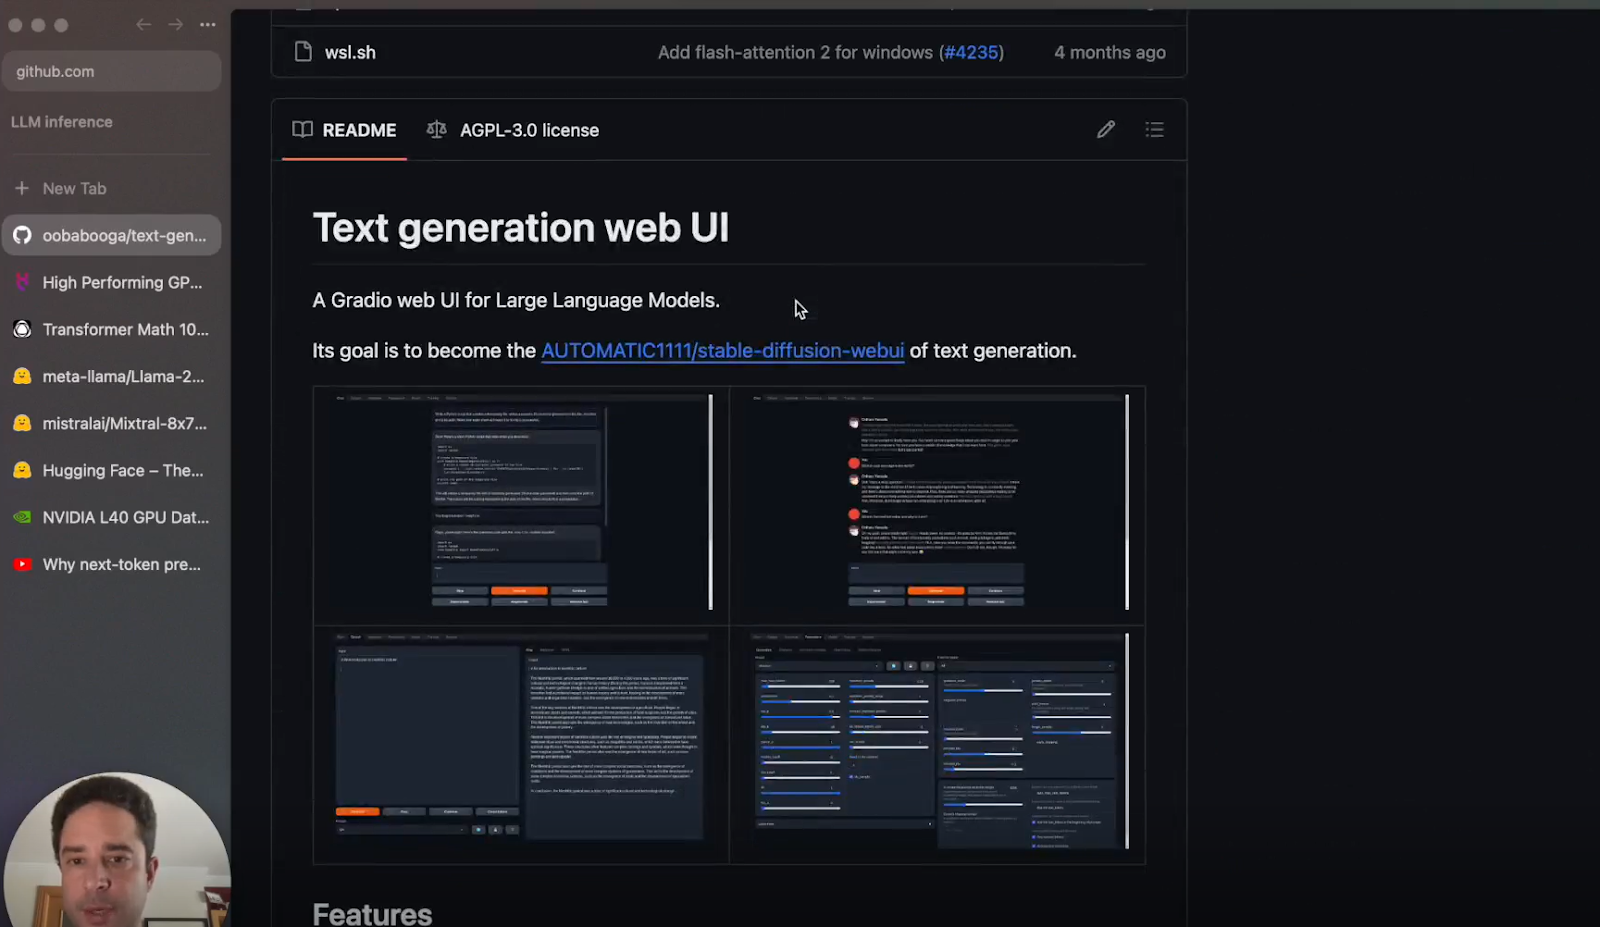The image size is (1600, 927).
Task: Click the Text generation web UI heading
Action: 521,228
